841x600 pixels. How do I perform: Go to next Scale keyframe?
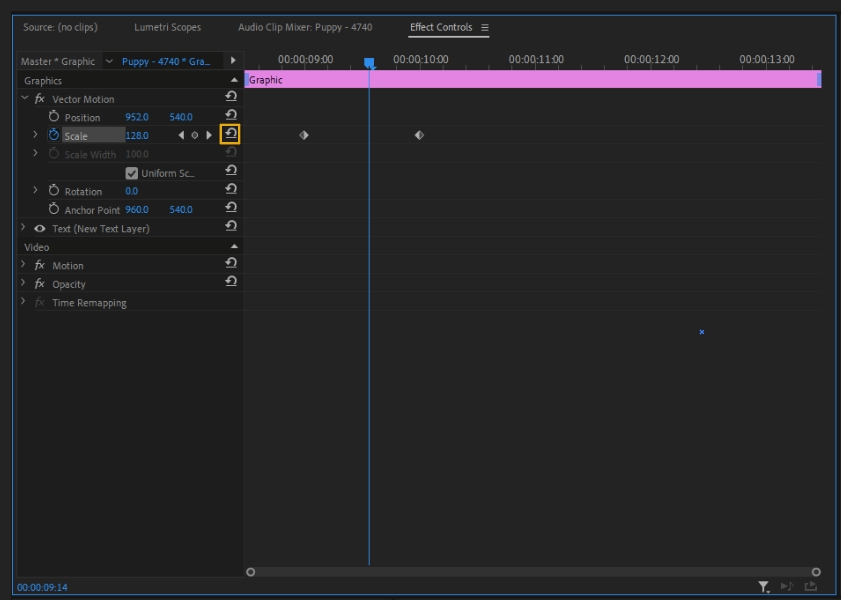tap(209, 135)
